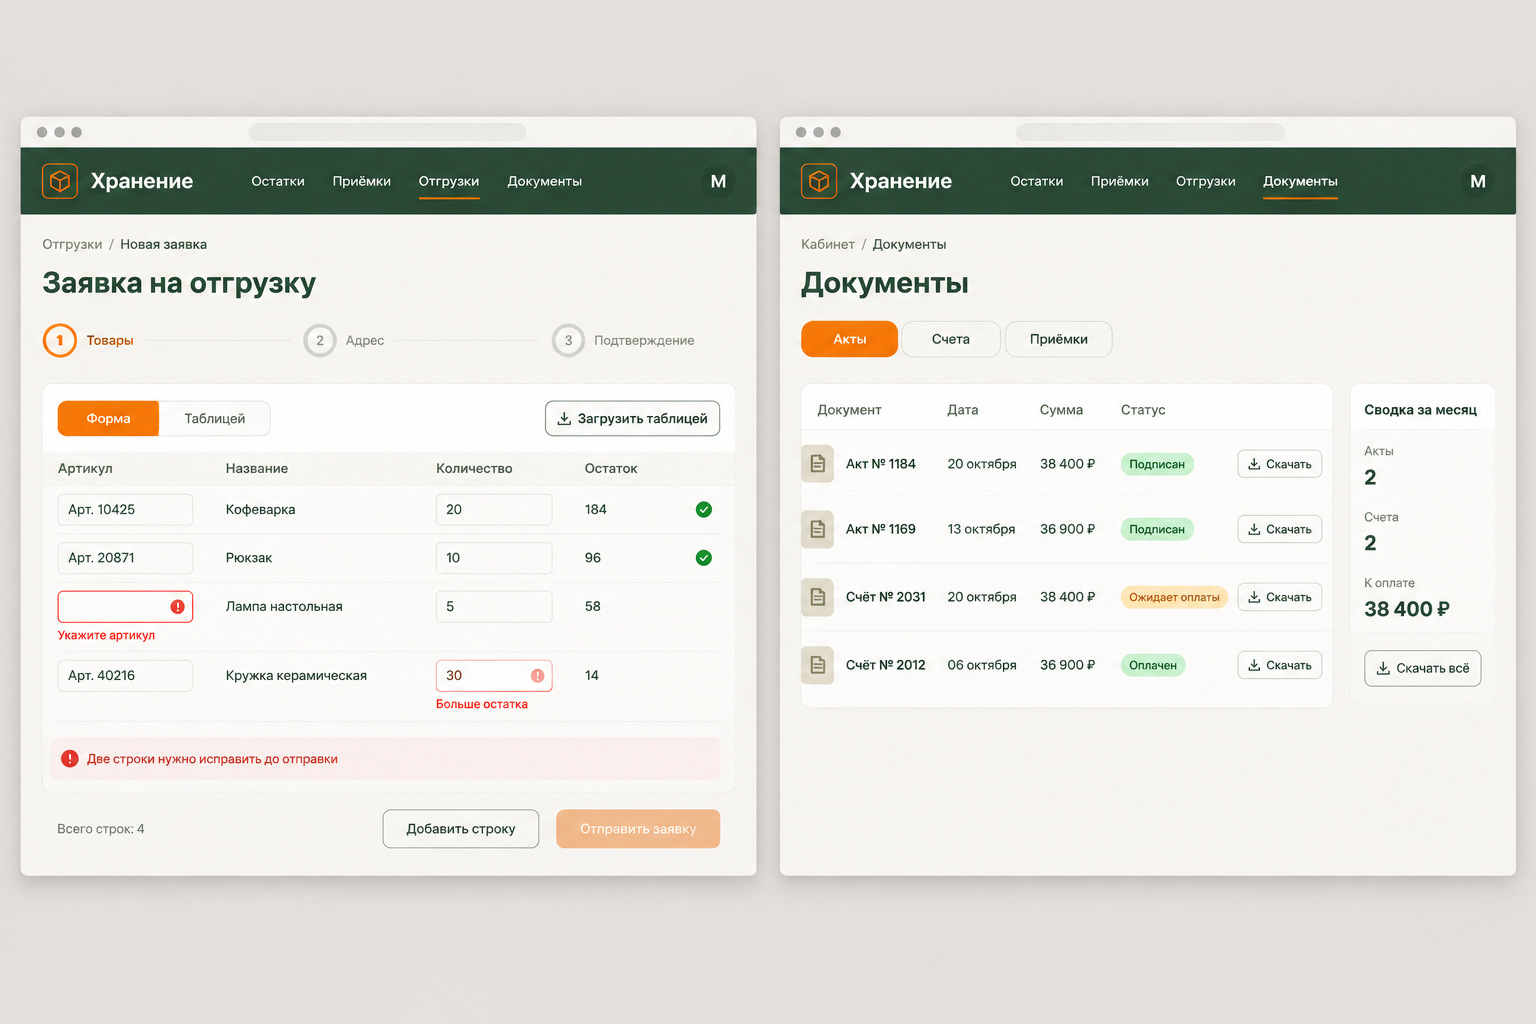Open the M user avatar in the Документы window
This screenshot has height=1024, width=1536.
(x=1478, y=181)
